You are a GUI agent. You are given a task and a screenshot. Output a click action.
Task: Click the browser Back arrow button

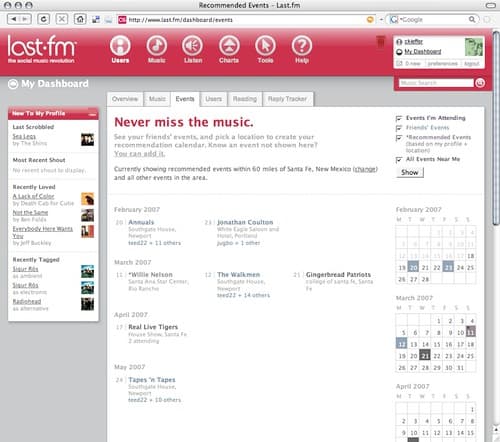(14, 19)
